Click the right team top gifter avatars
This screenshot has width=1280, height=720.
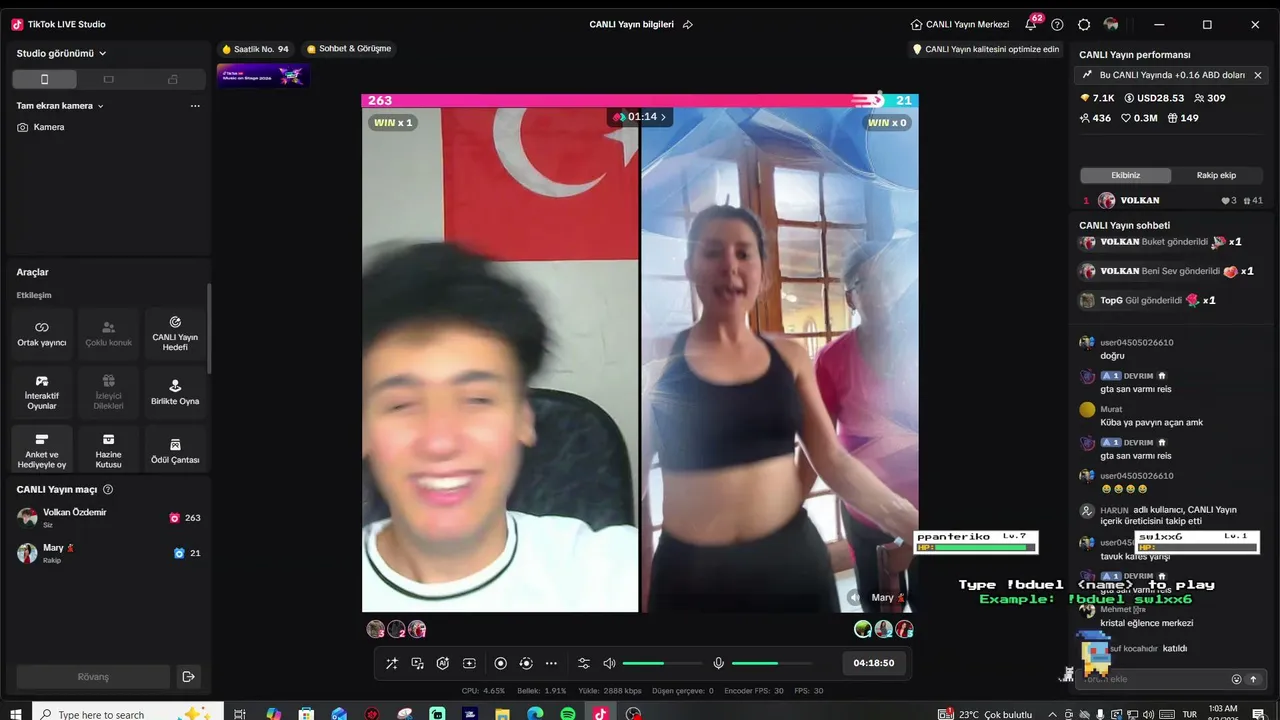pos(884,629)
